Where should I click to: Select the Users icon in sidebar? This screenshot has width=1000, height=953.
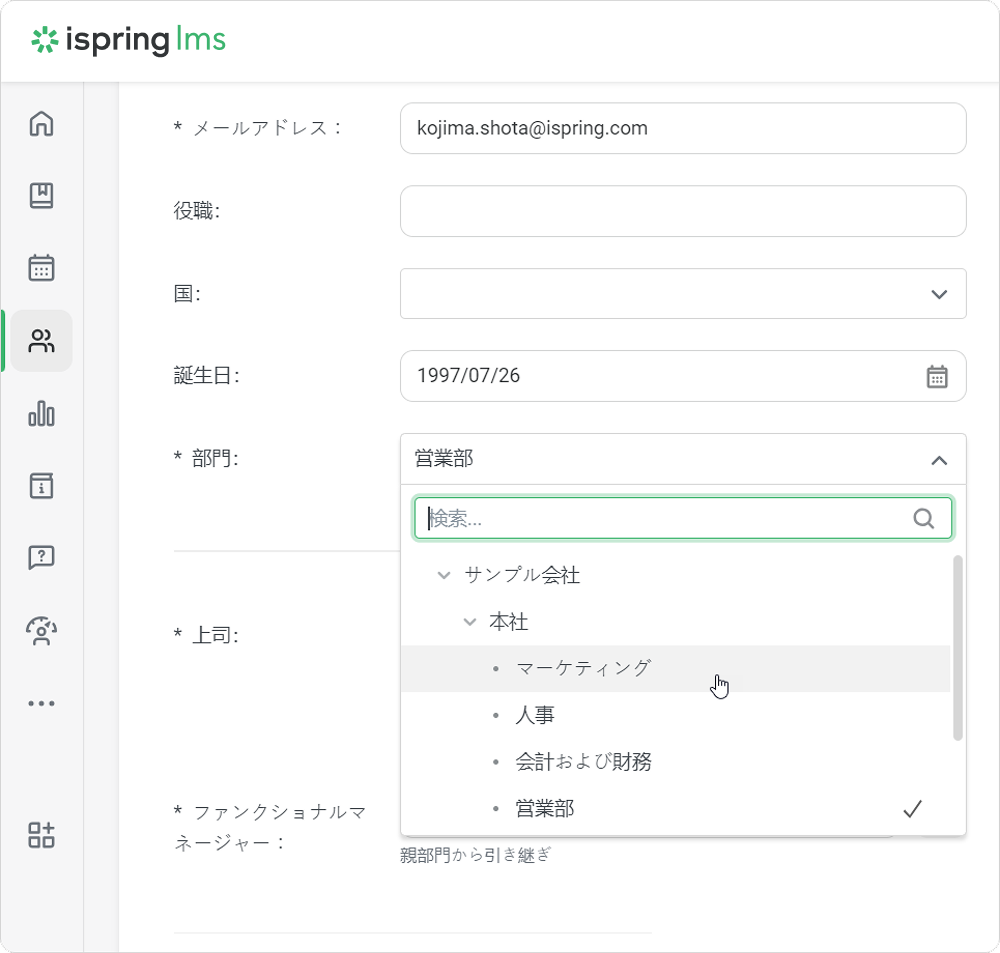41,341
